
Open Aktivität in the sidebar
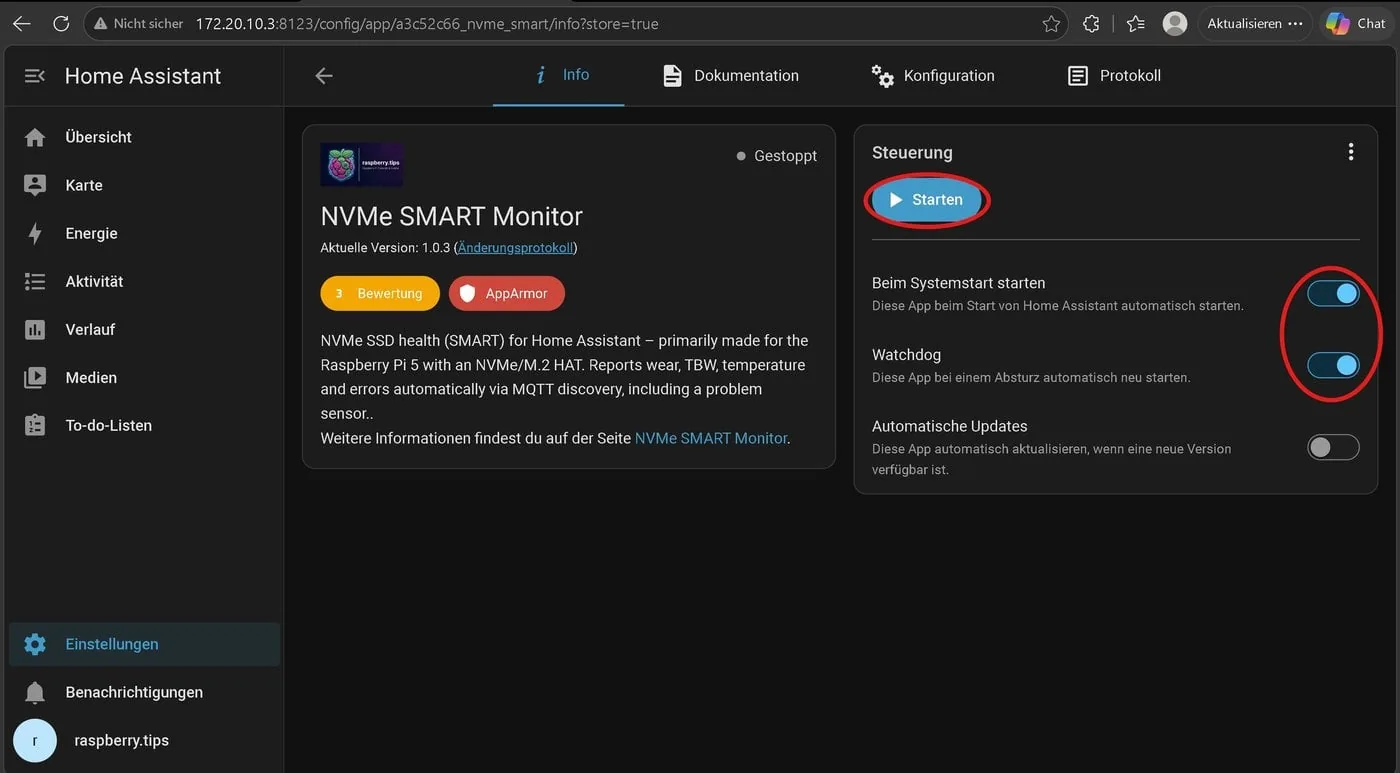(x=142, y=281)
